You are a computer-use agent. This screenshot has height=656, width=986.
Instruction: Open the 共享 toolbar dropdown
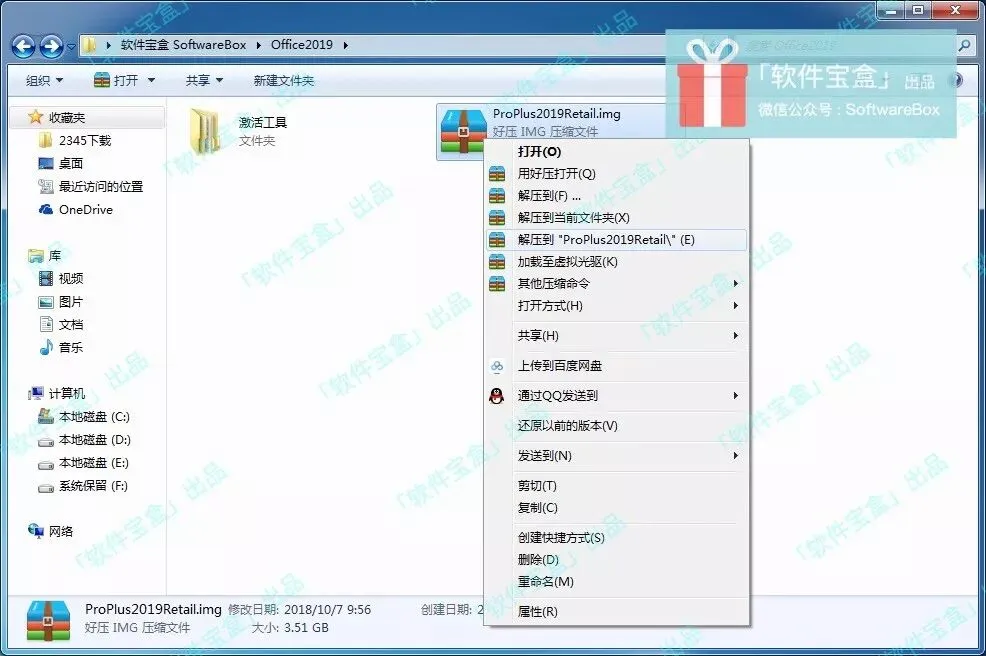204,81
